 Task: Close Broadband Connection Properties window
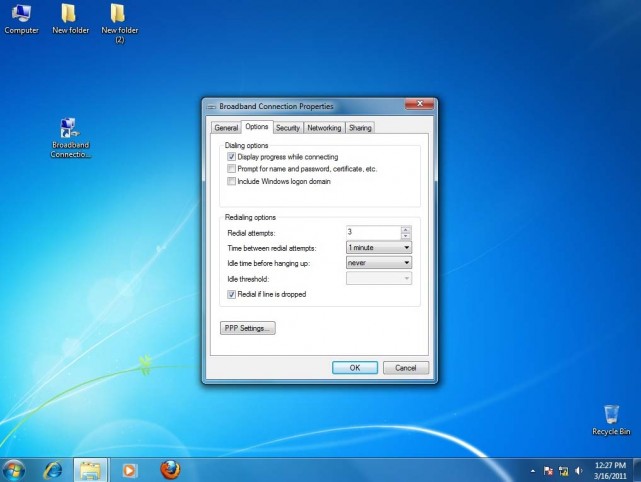tap(419, 104)
